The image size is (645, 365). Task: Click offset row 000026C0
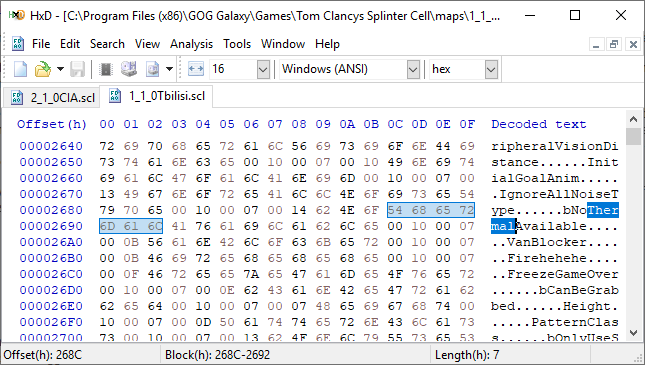pyautogui.click(x=51, y=274)
